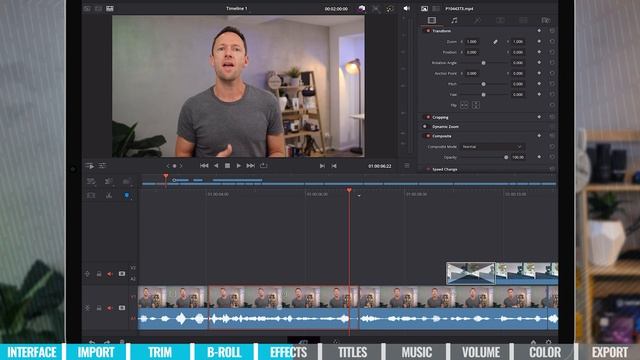Open the File tab in the Inspector
The width and height of the screenshot is (640, 360).
(x=546, y=20)
